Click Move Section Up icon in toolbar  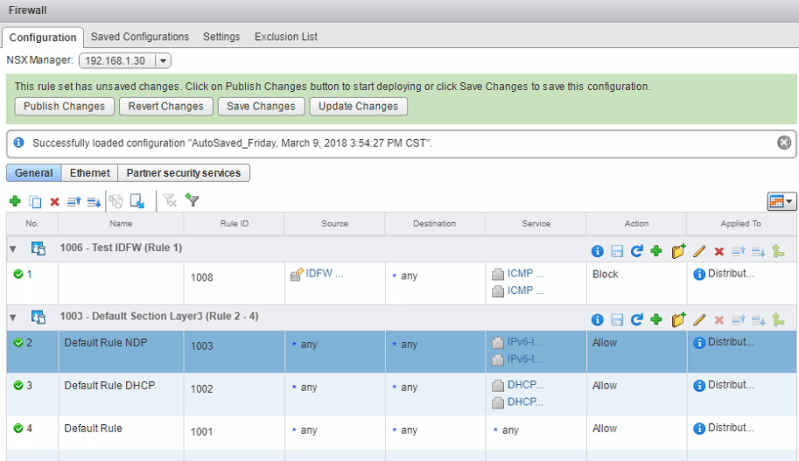pos(74,201)
